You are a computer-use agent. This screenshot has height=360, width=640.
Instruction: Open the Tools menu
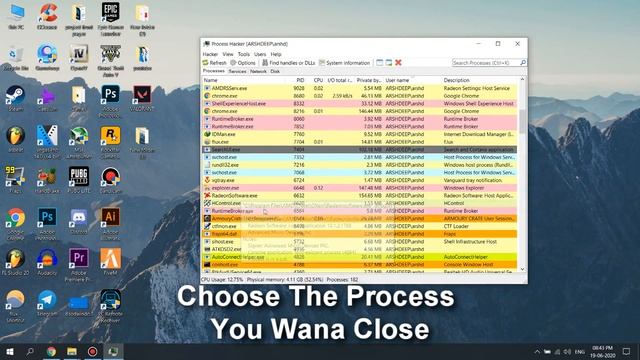[244, 54]
